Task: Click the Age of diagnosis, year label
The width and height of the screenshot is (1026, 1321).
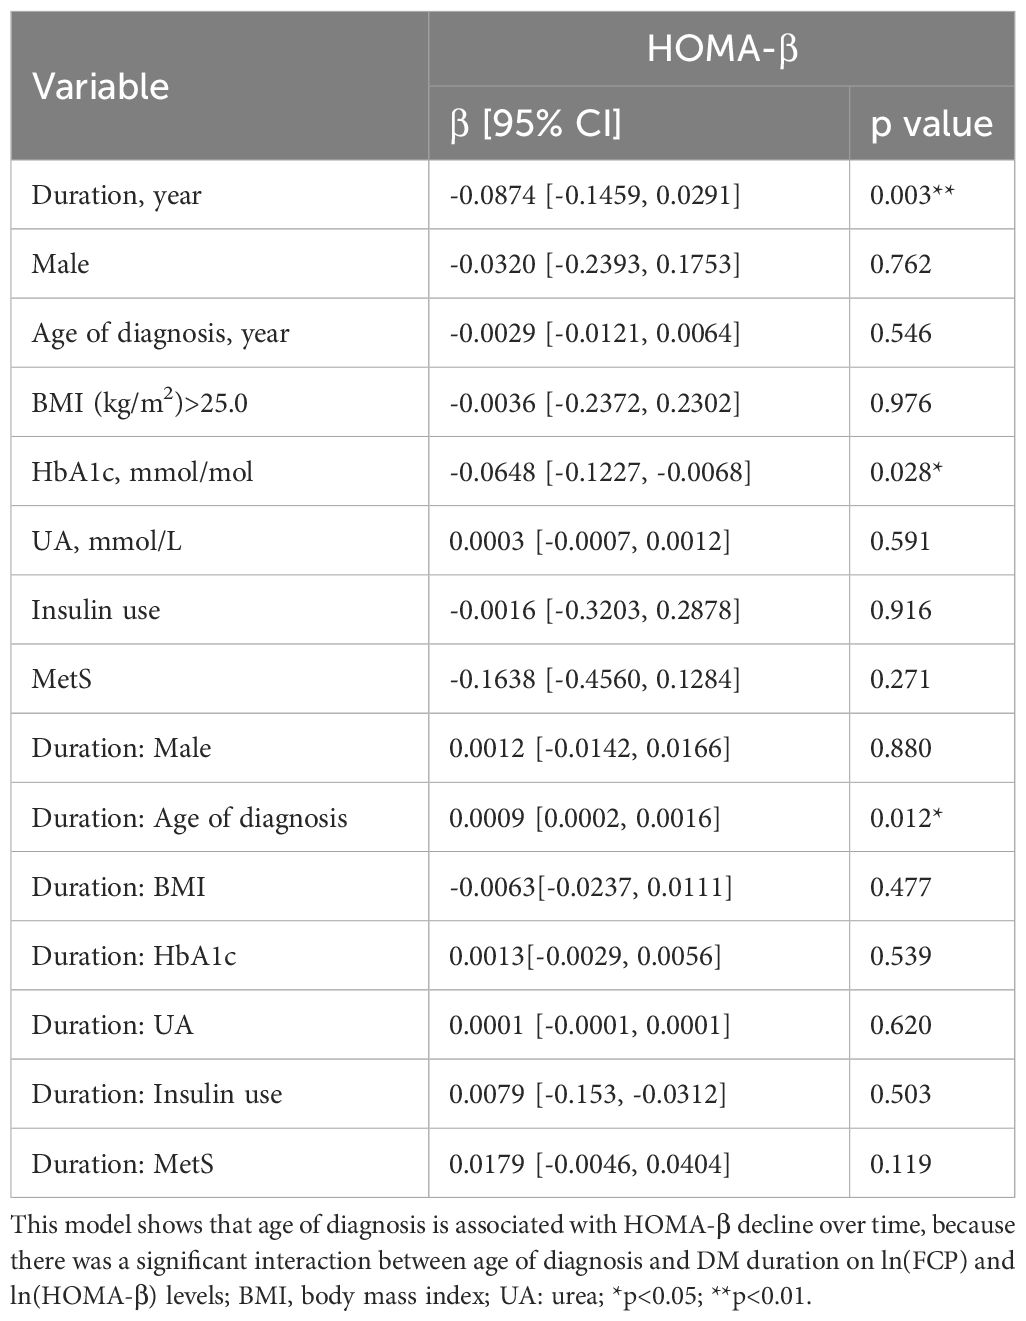Action: [160, 333]
